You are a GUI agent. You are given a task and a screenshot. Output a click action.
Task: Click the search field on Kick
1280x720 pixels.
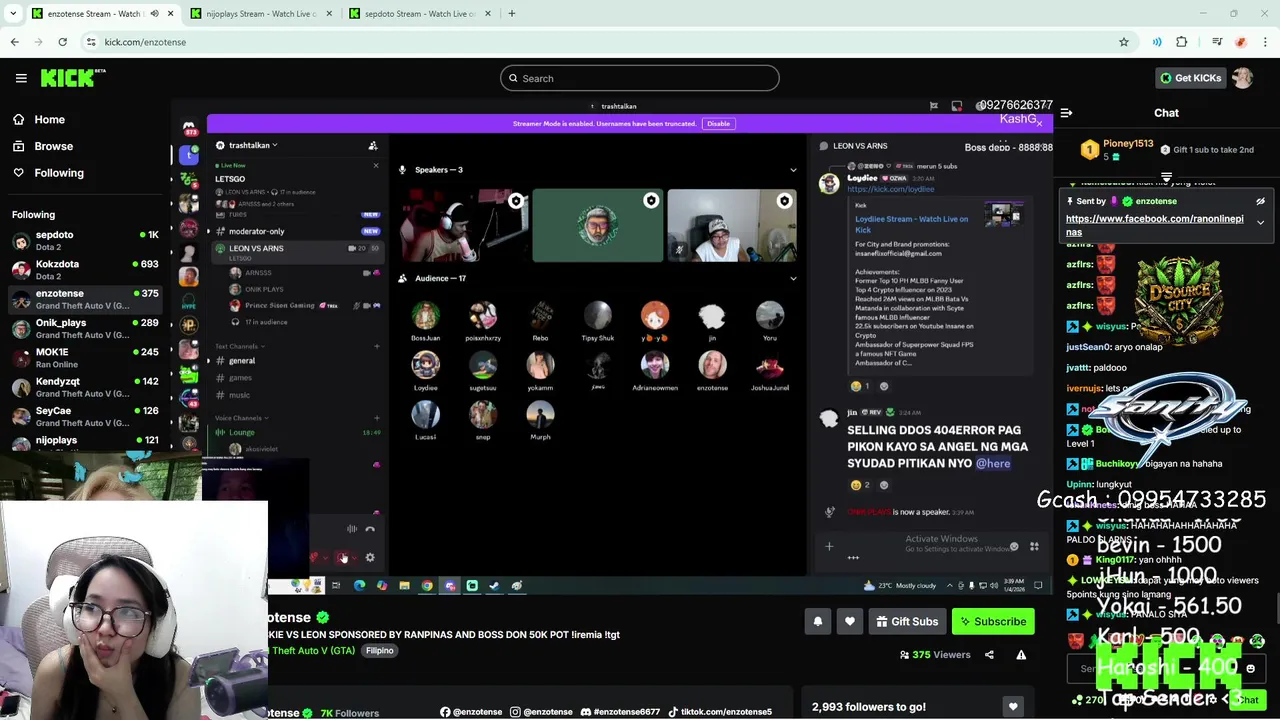click(640, 78)
